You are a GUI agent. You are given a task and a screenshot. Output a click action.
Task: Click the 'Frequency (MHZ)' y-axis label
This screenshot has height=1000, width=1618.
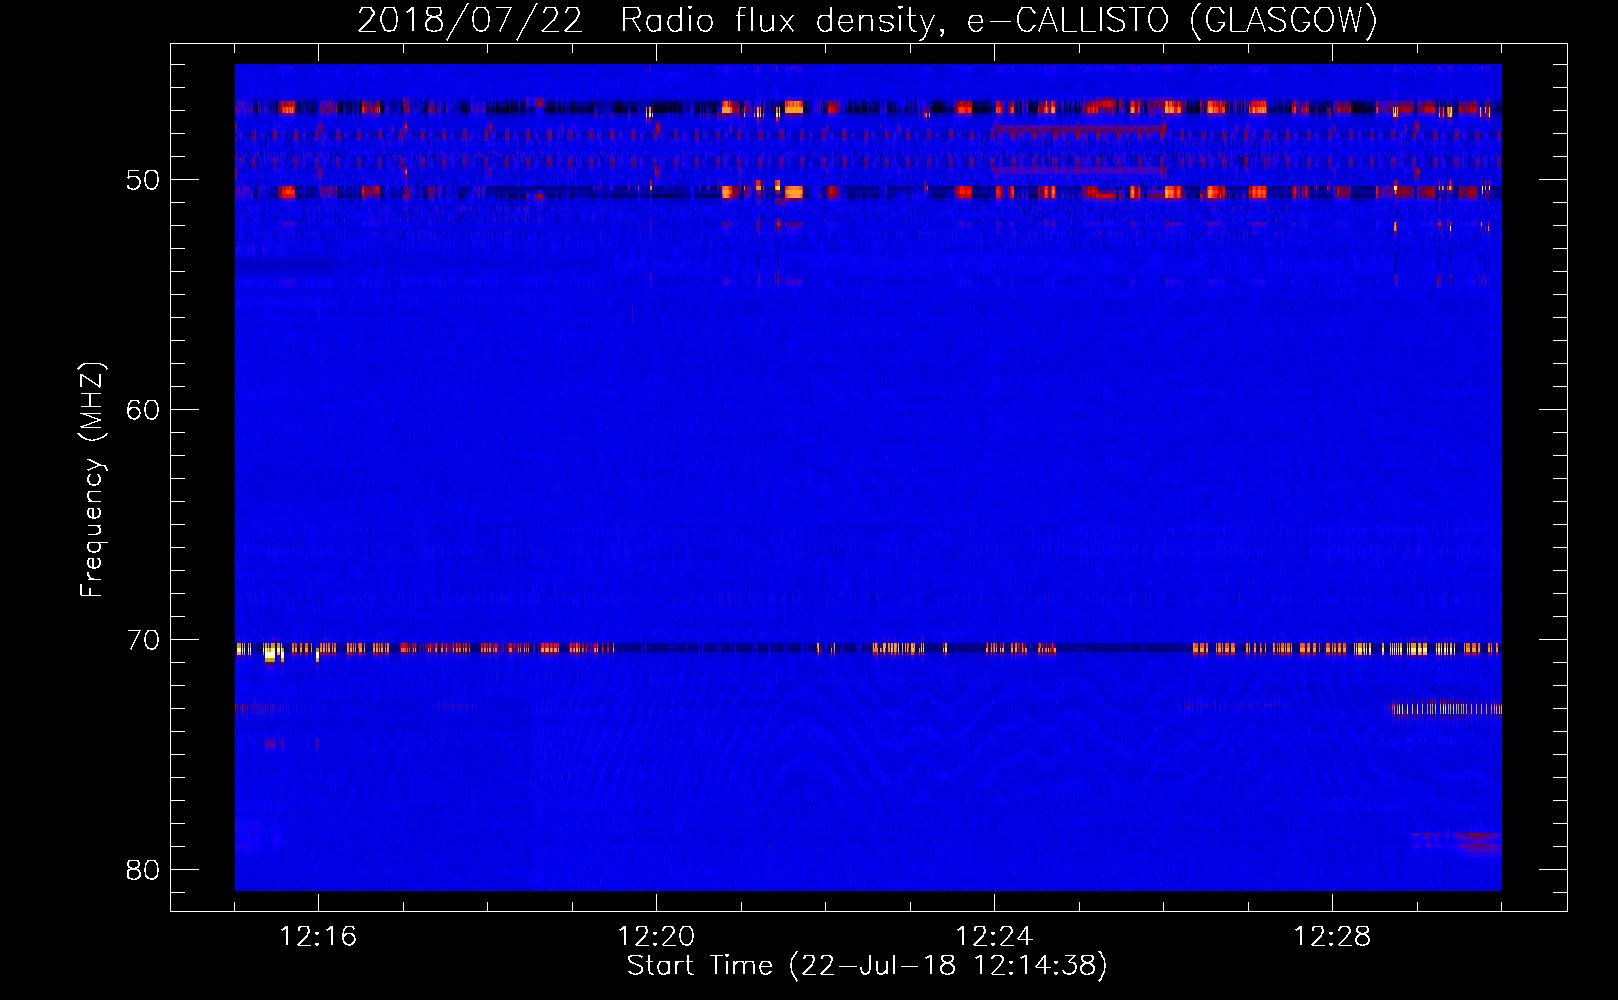(92, 480)
